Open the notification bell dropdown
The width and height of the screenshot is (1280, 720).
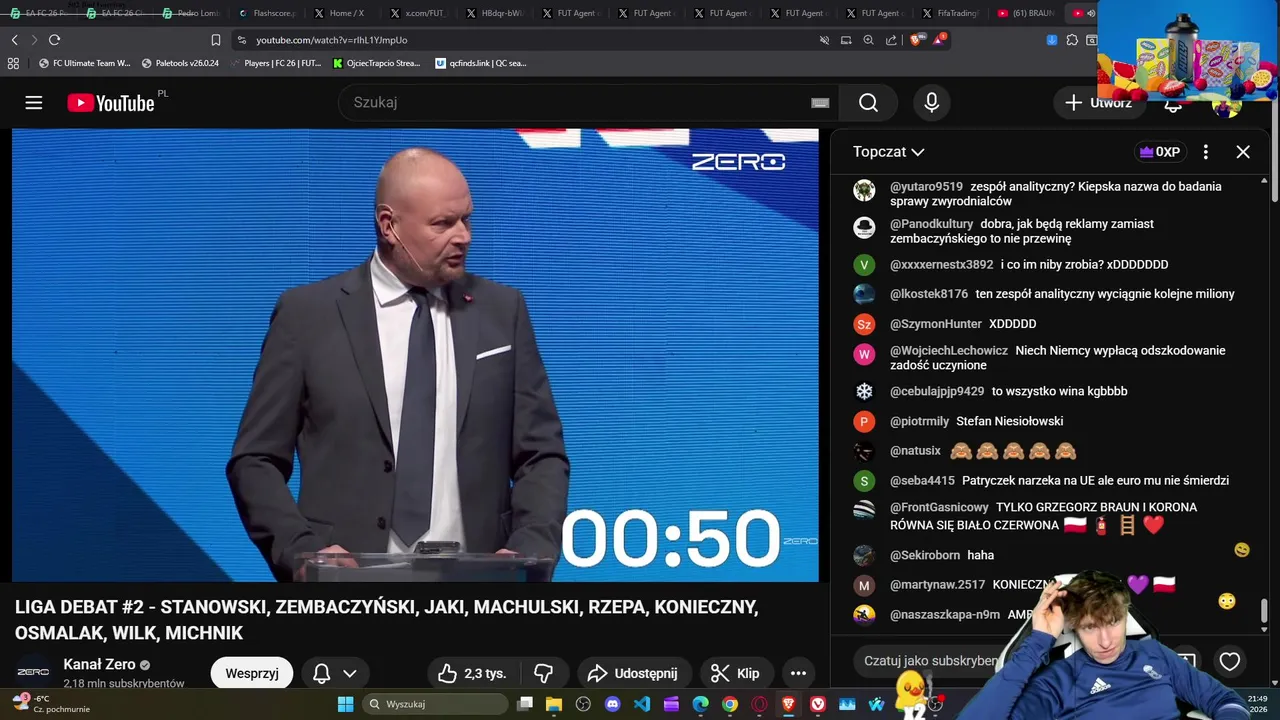click(x=335, y=673)
